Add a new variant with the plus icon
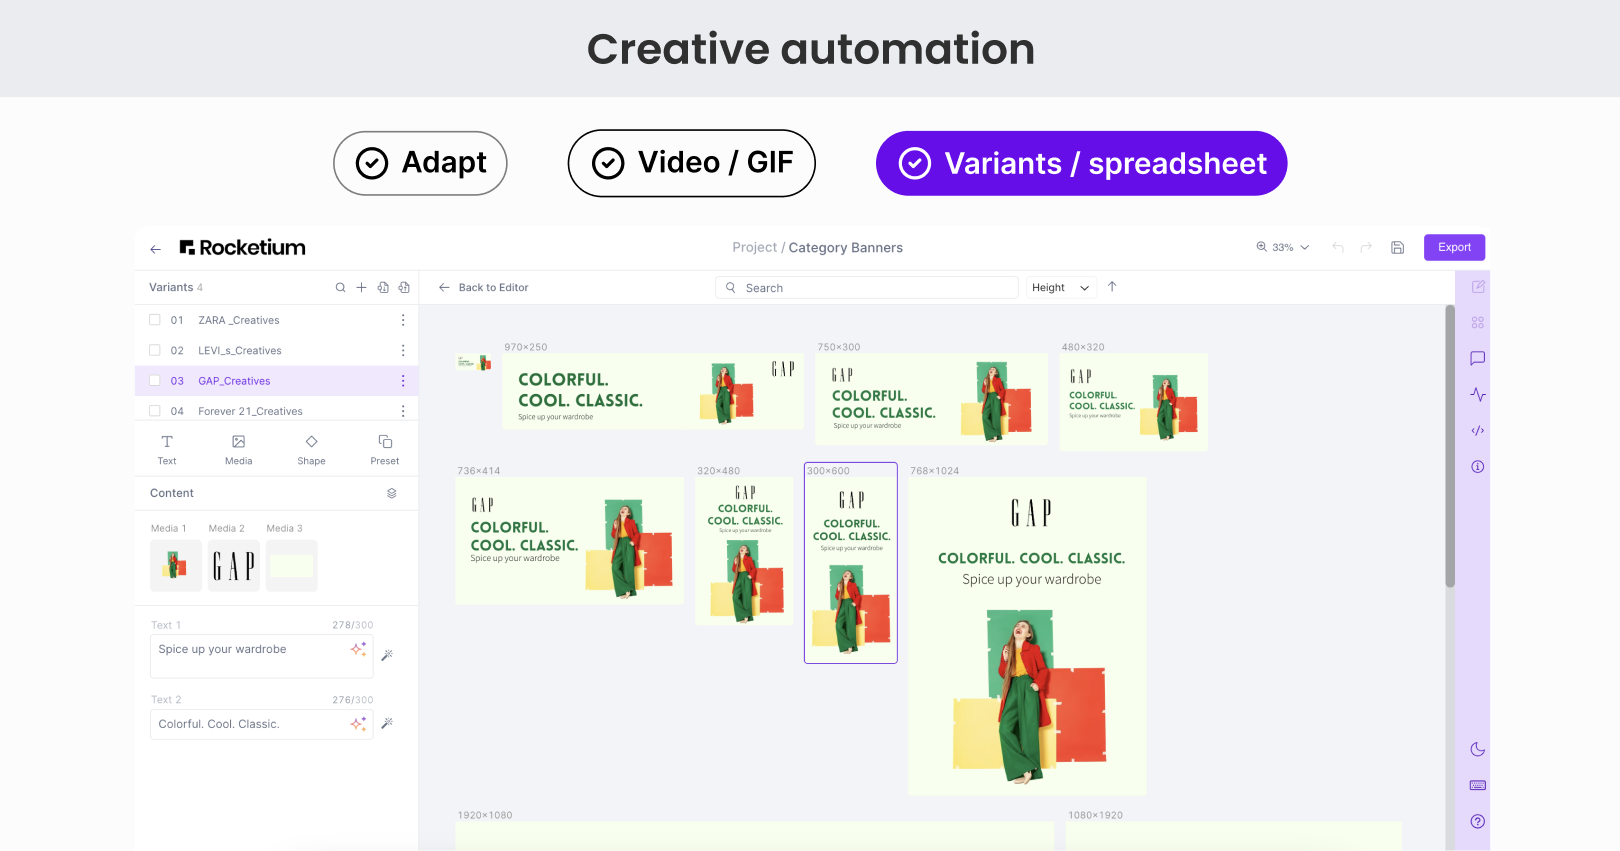 [361, 287]
